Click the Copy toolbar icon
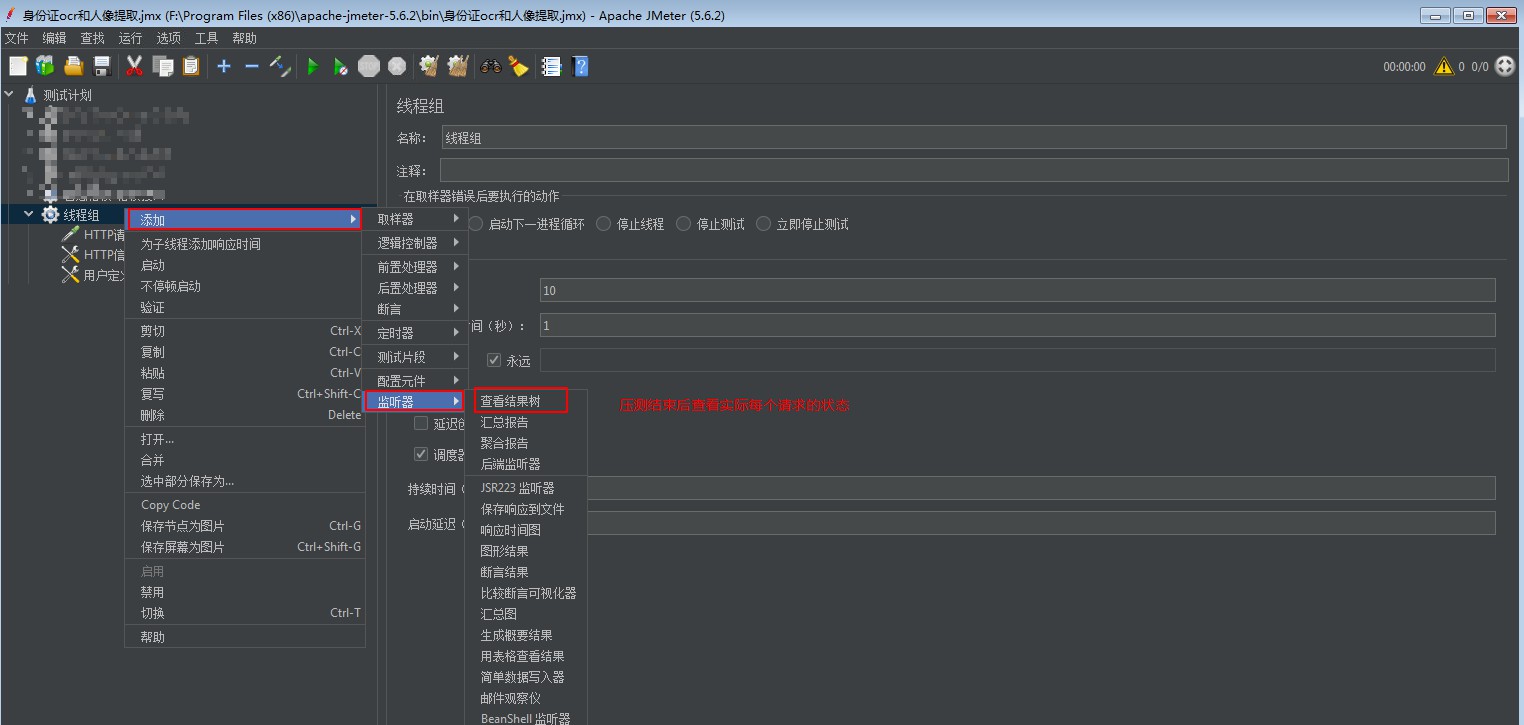The image size is (1524, 725). [x=163, y=66]
